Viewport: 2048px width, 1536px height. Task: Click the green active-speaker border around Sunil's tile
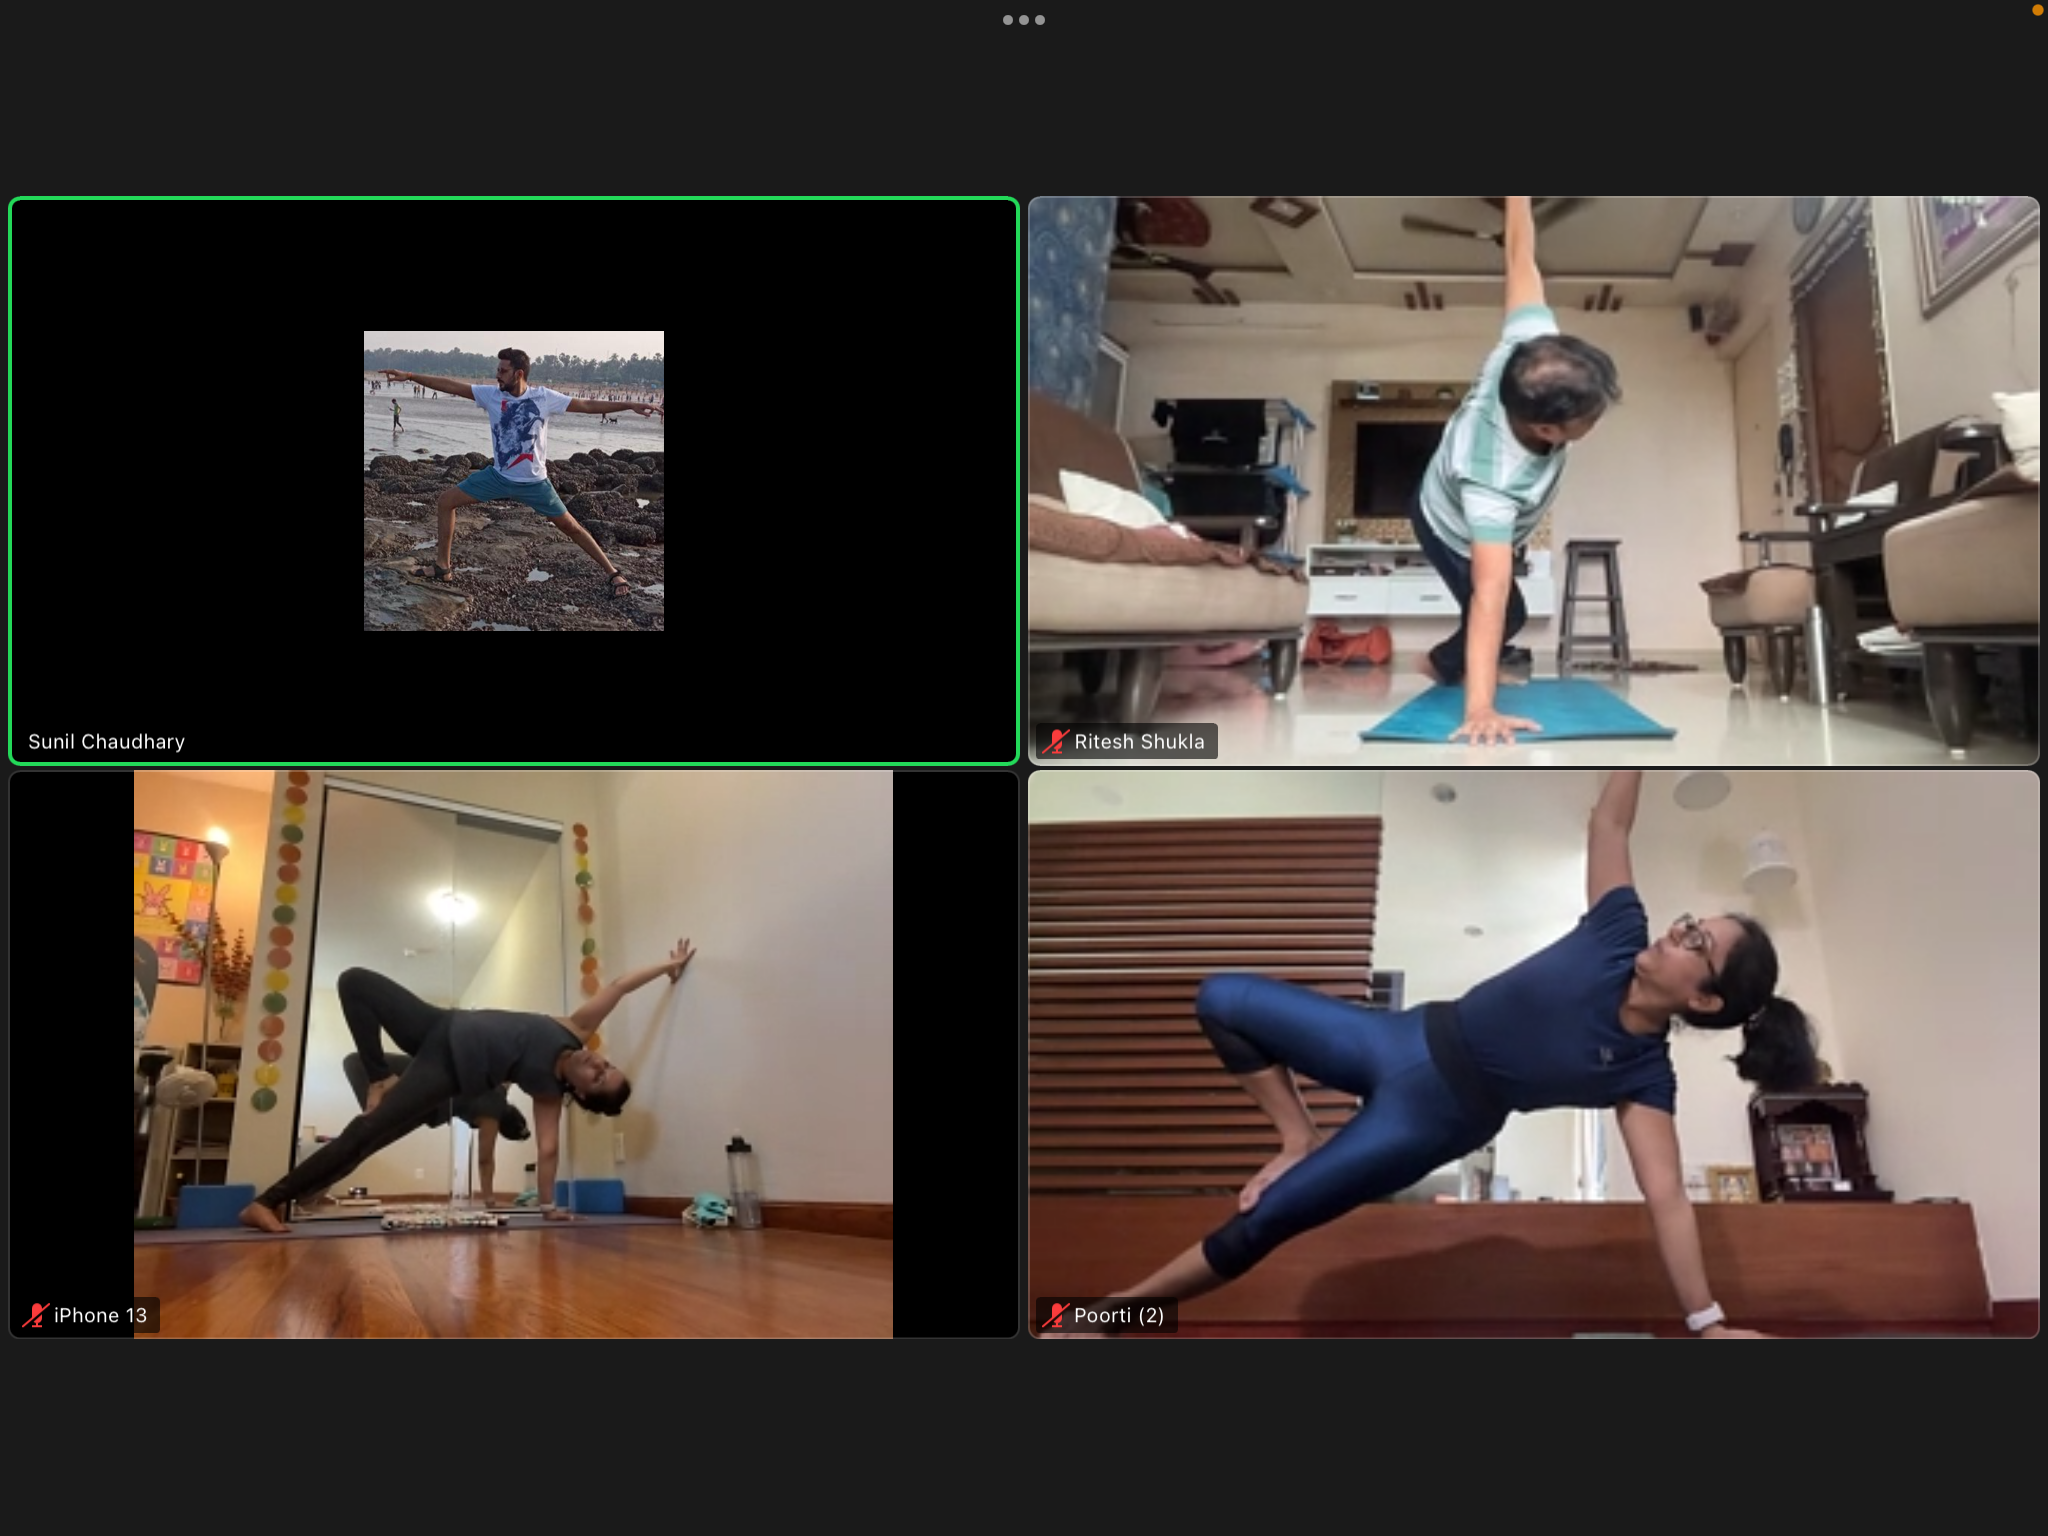(x=513, y=200)
